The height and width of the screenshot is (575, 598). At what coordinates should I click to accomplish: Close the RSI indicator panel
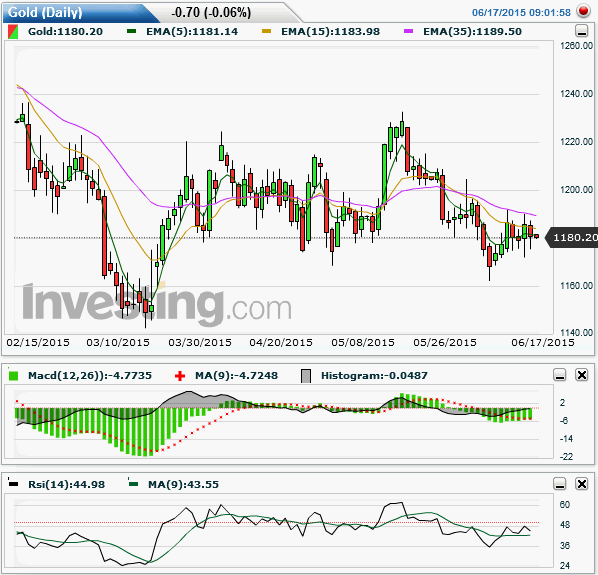pos(582,484)
